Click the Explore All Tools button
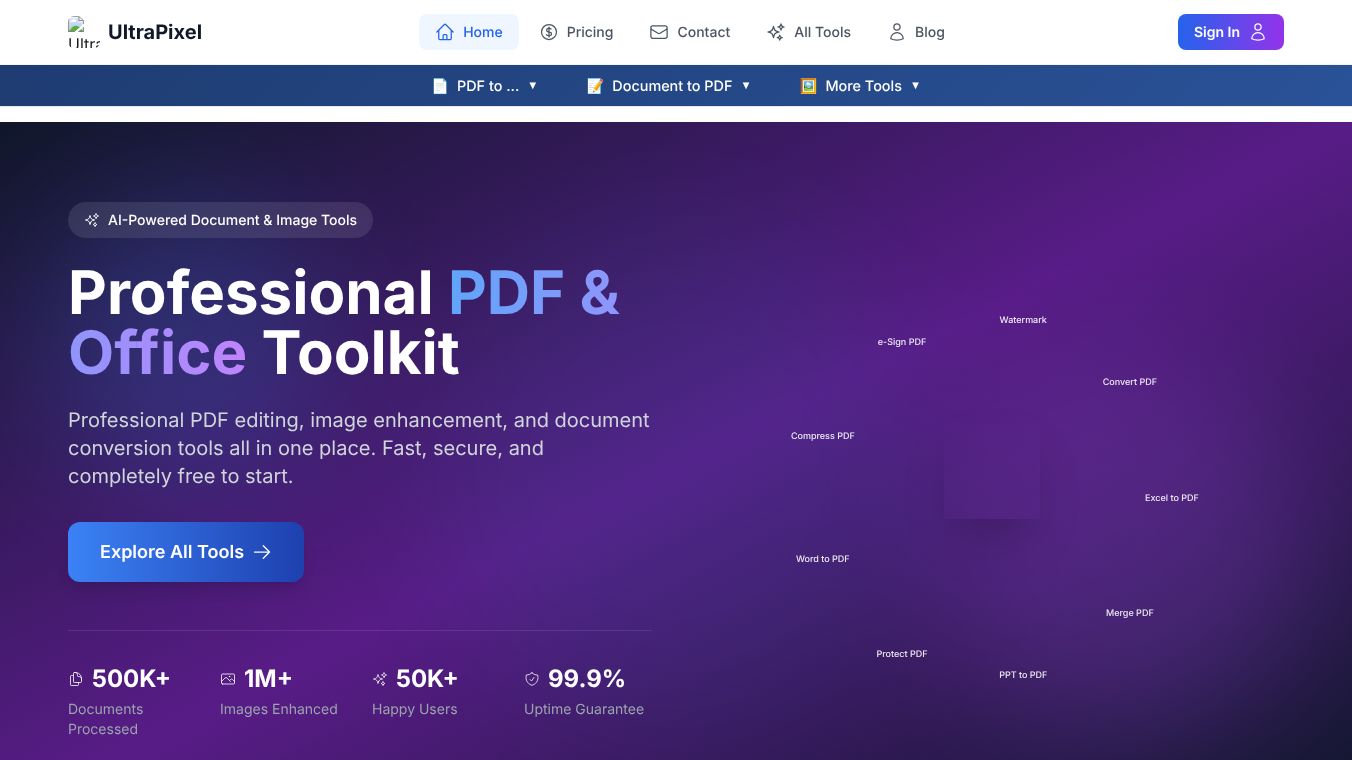Viewport: 1352px width, 760px height. [186, 552]
